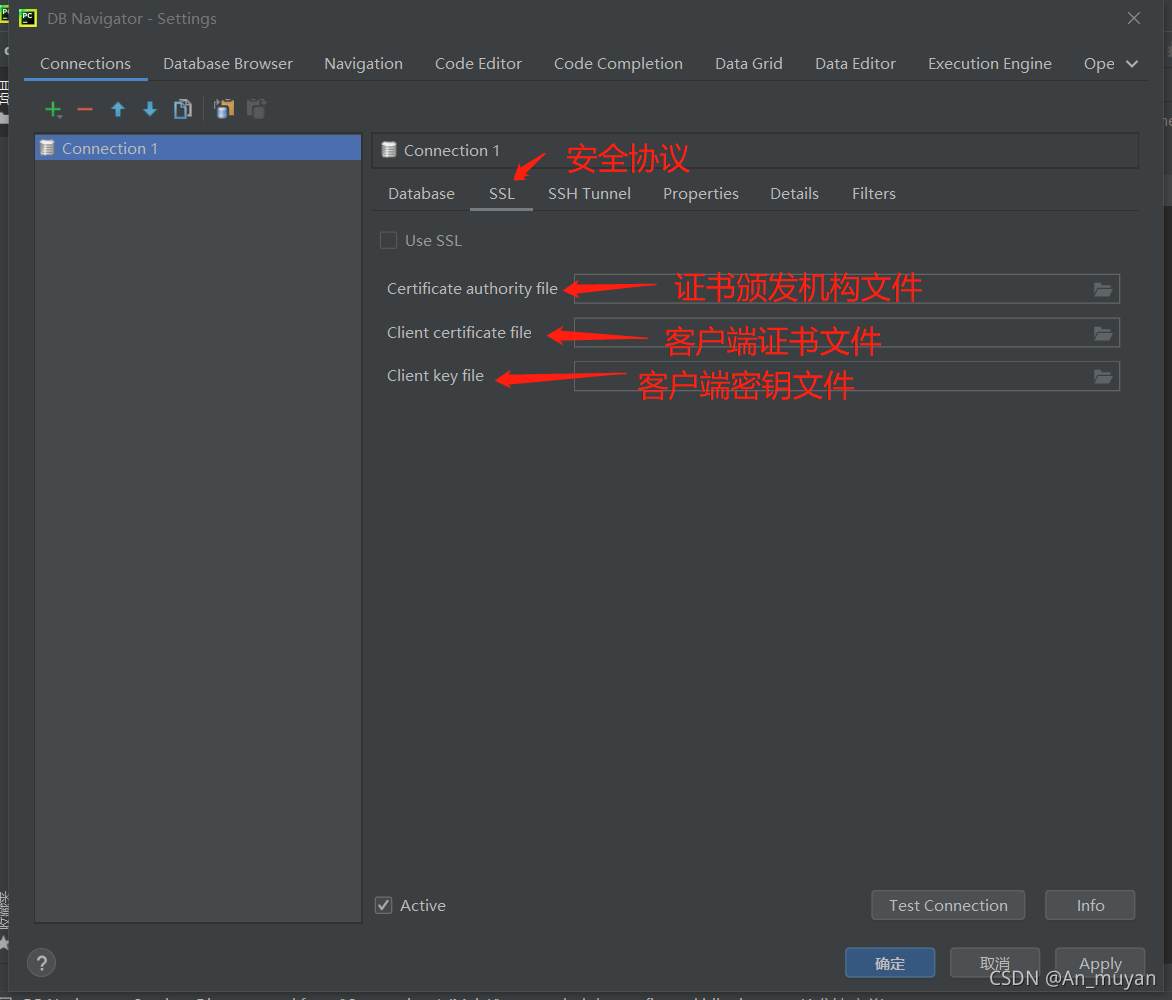Select the SSL sub-tab
The image size is (1172, 1000).
tap(502, 194)
